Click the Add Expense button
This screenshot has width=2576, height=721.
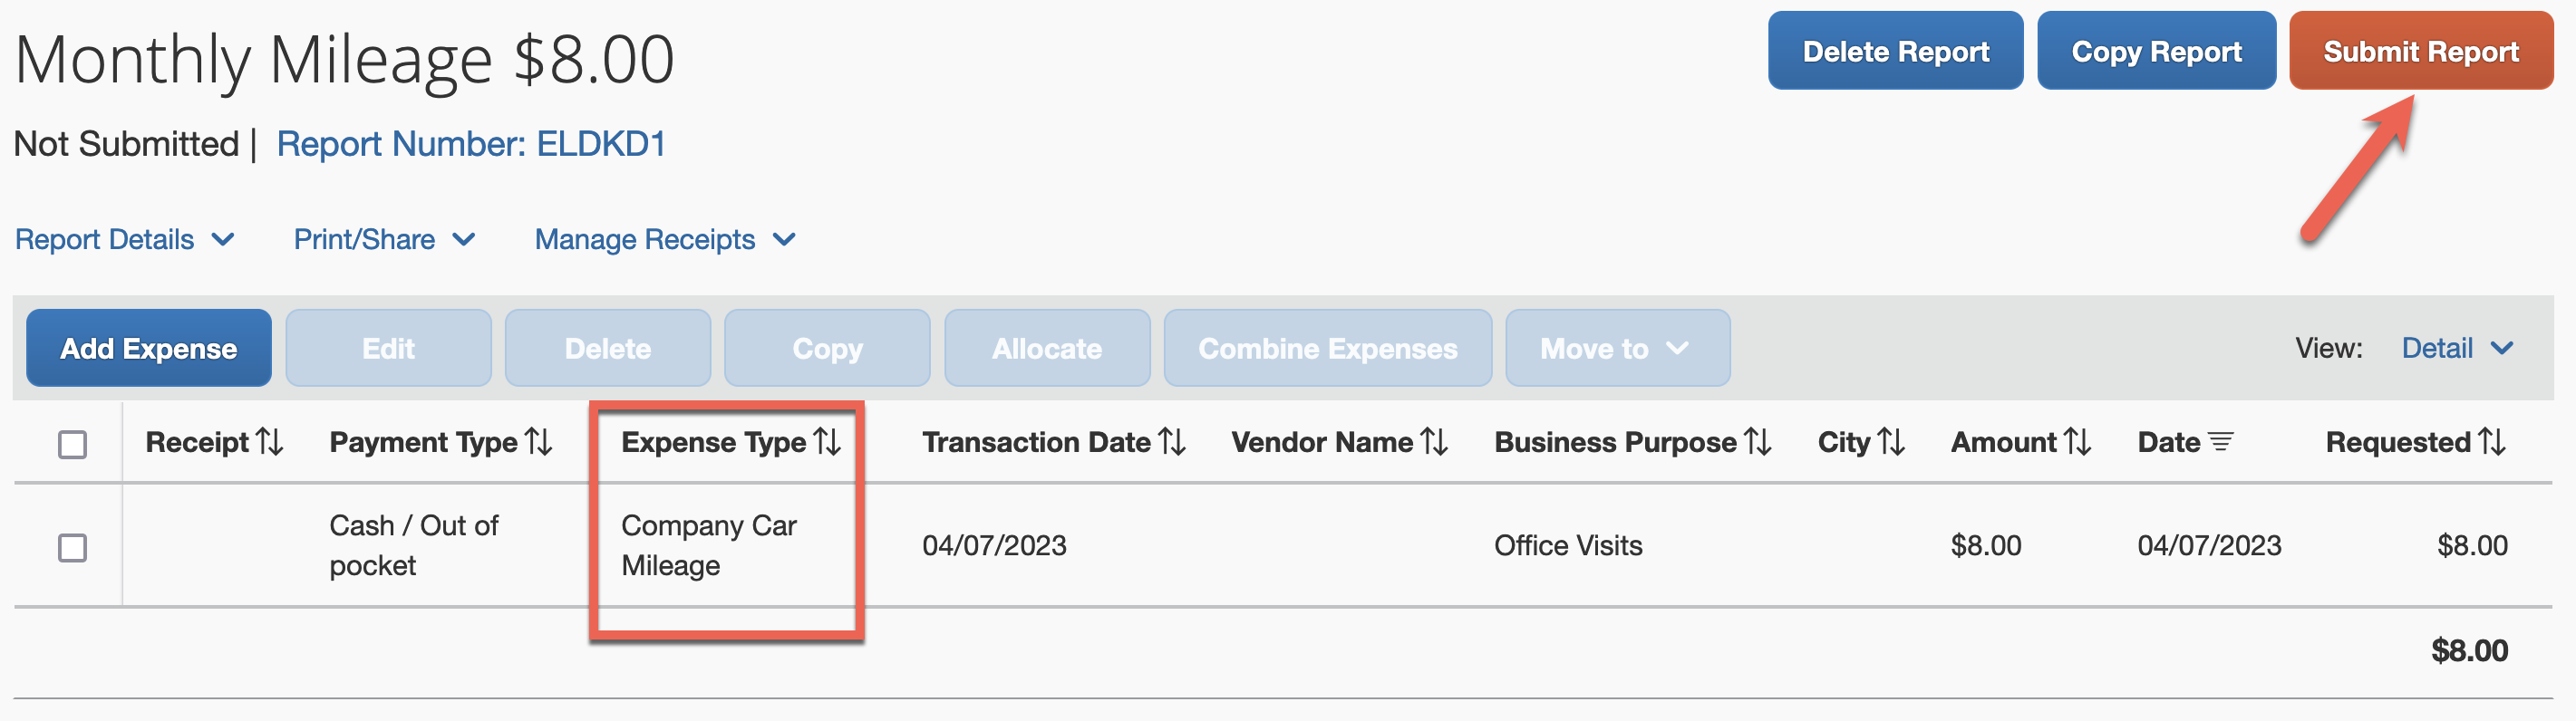(x=149, y=348)
